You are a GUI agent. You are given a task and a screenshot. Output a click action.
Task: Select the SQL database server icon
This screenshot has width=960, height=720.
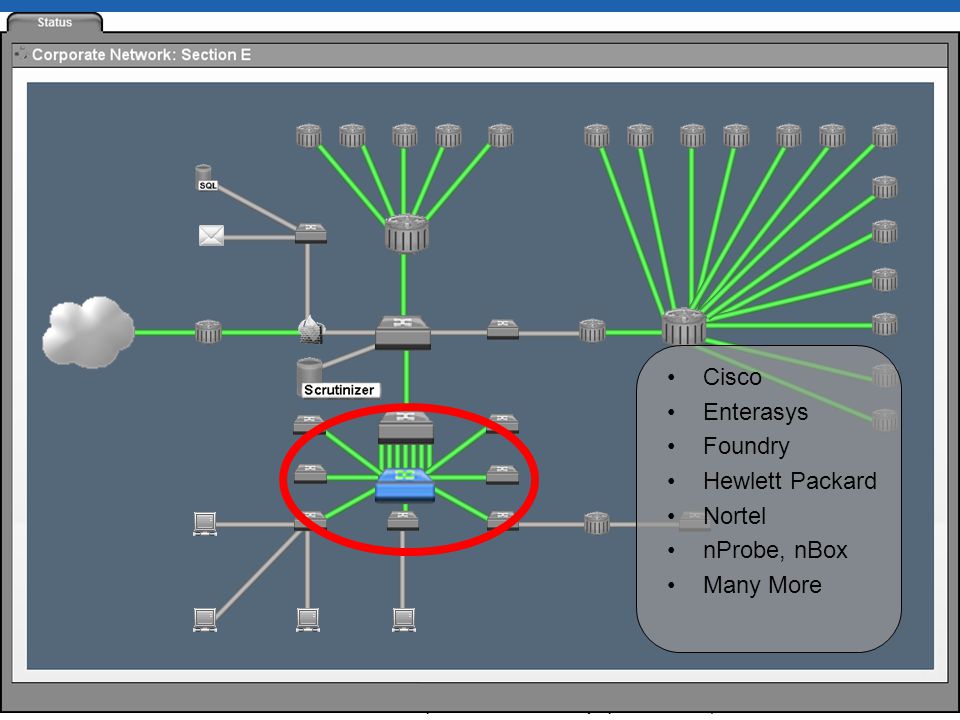[x=204, y=176]
